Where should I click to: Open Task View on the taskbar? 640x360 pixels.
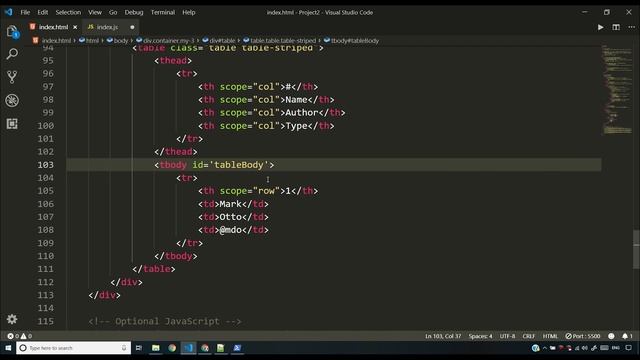(139, 348)
